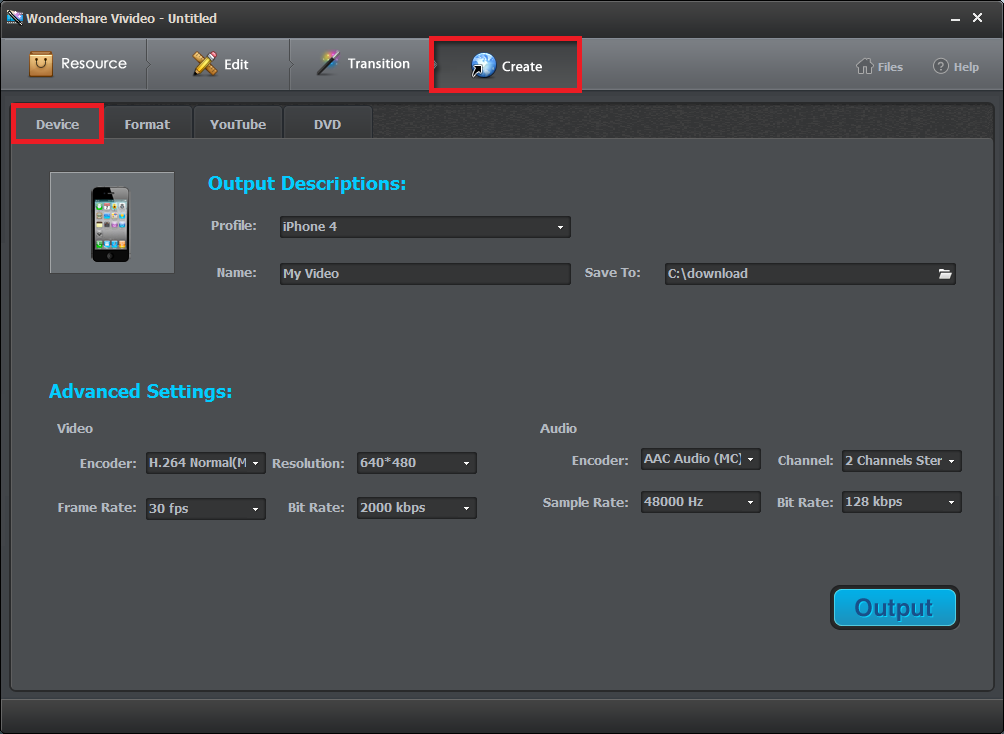Minimize the Vivideo window
This screenshot has height=734, width=1004.
click(955, 19)
